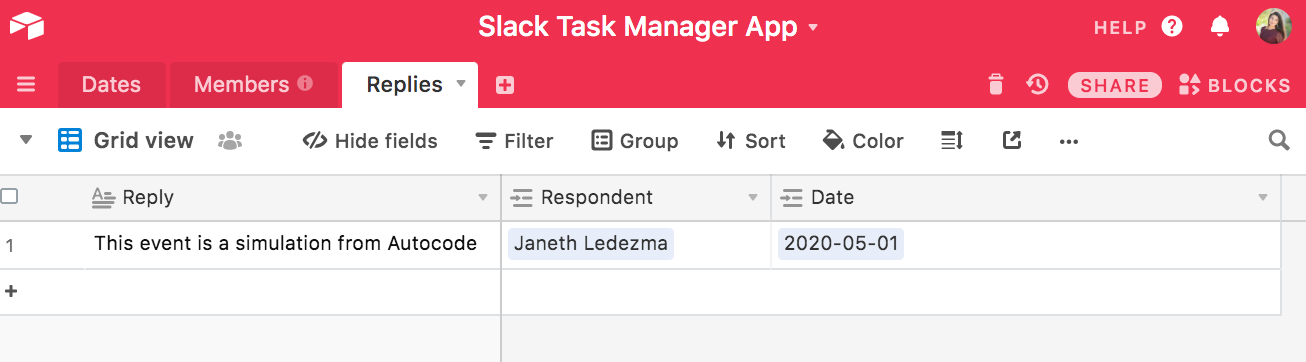Open the search magnifier icon
This screenshot has height=362, width=1306.
point(1279,140)
